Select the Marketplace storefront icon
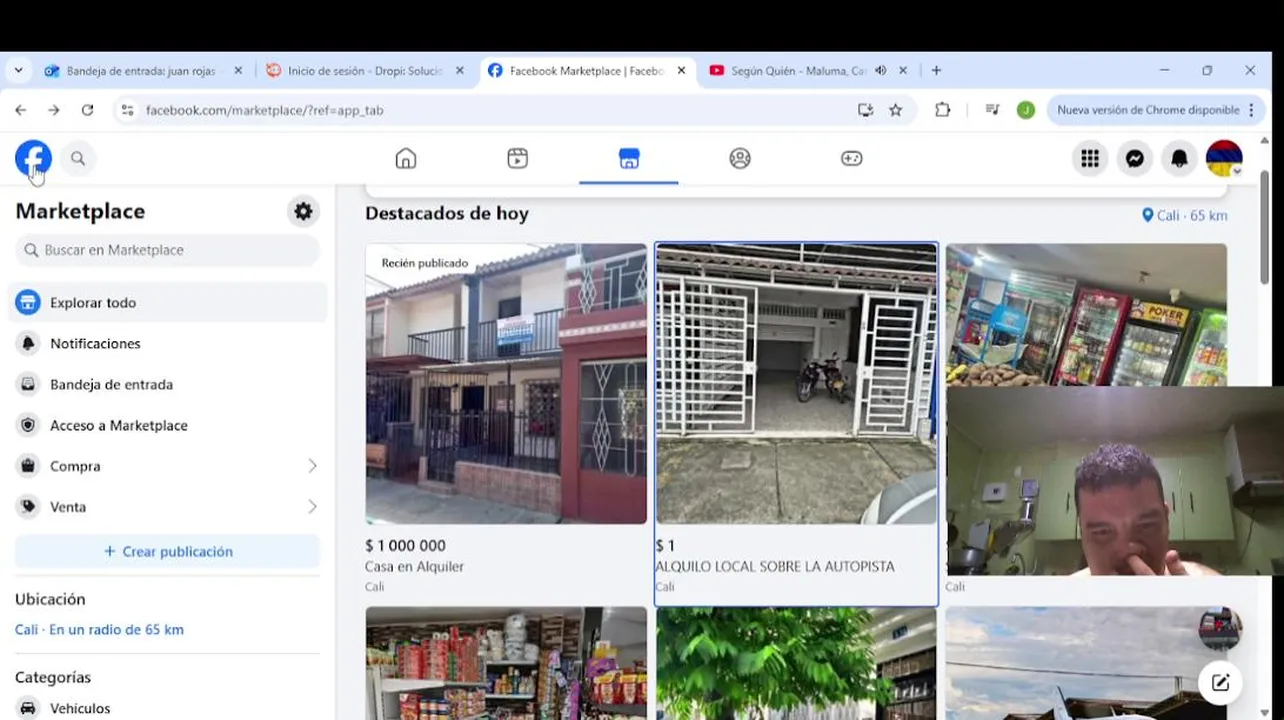This screenshot has width=1284, height=720. tap(628, 158)
